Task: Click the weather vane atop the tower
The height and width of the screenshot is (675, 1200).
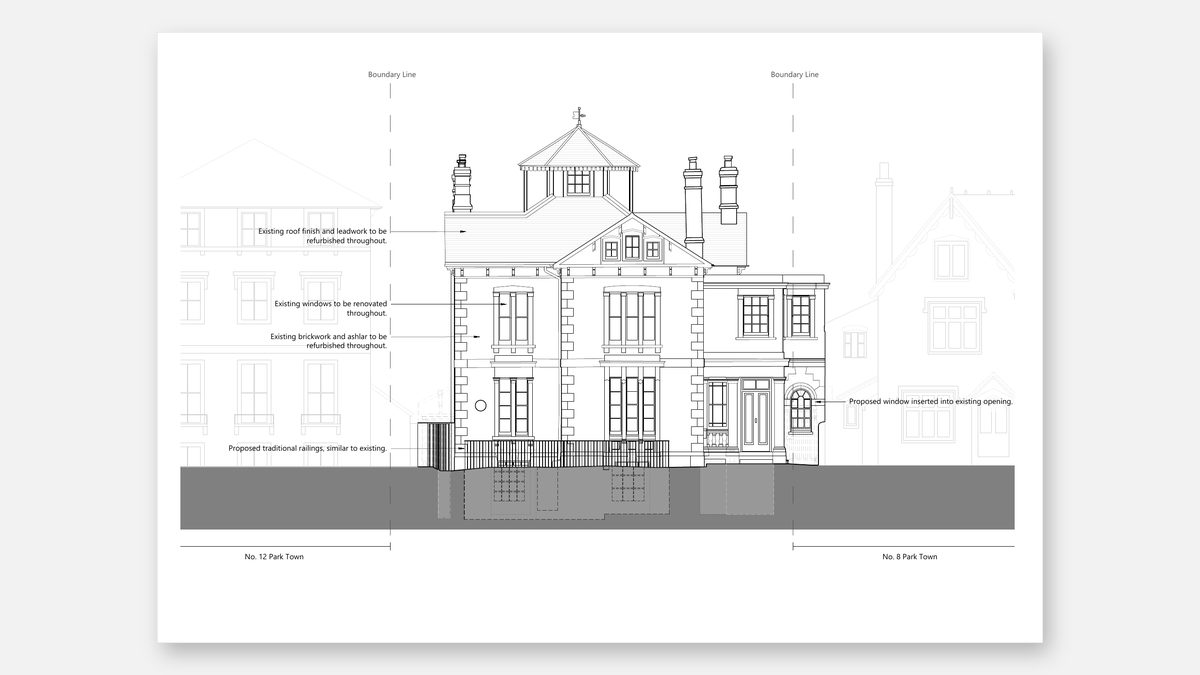Action: tap(577, 116)
